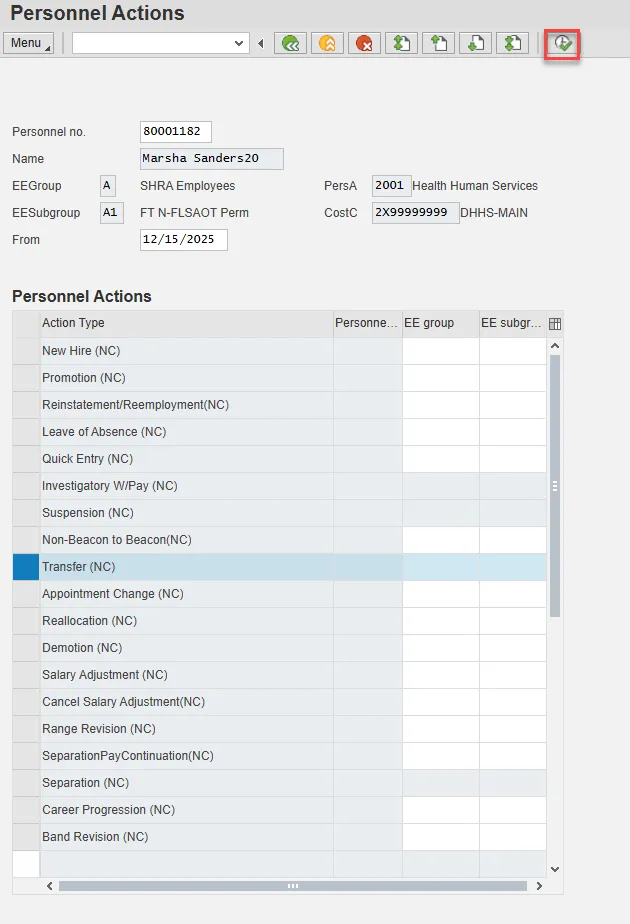Open the Menu button
This screenshot has width=630, height=924.
pyautogui.click(x=30, y=43)
